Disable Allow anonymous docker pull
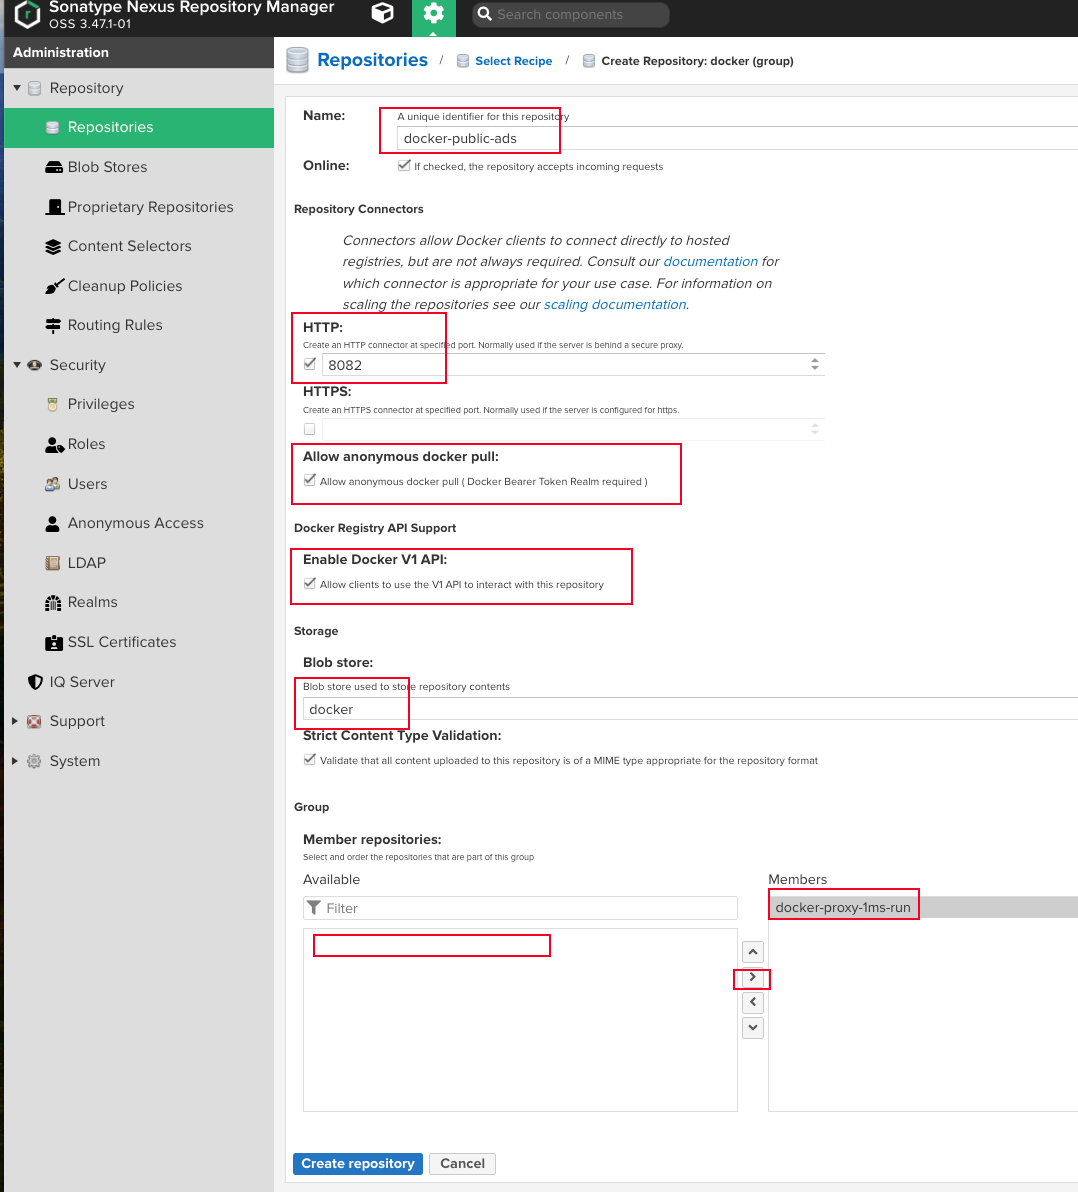This screenshot has width=1078, height=1192. [308, 479]
